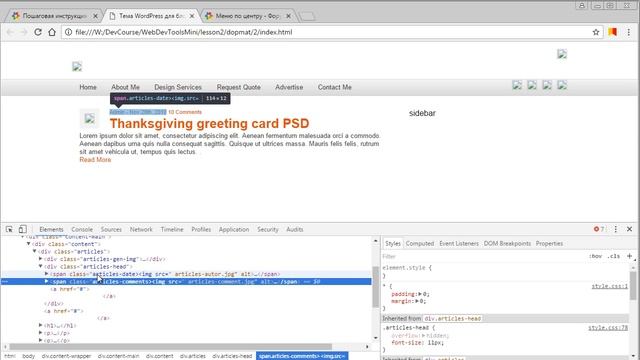640x360 pixels.
Task: Click the address bar URL field
Action: [331, 32]
